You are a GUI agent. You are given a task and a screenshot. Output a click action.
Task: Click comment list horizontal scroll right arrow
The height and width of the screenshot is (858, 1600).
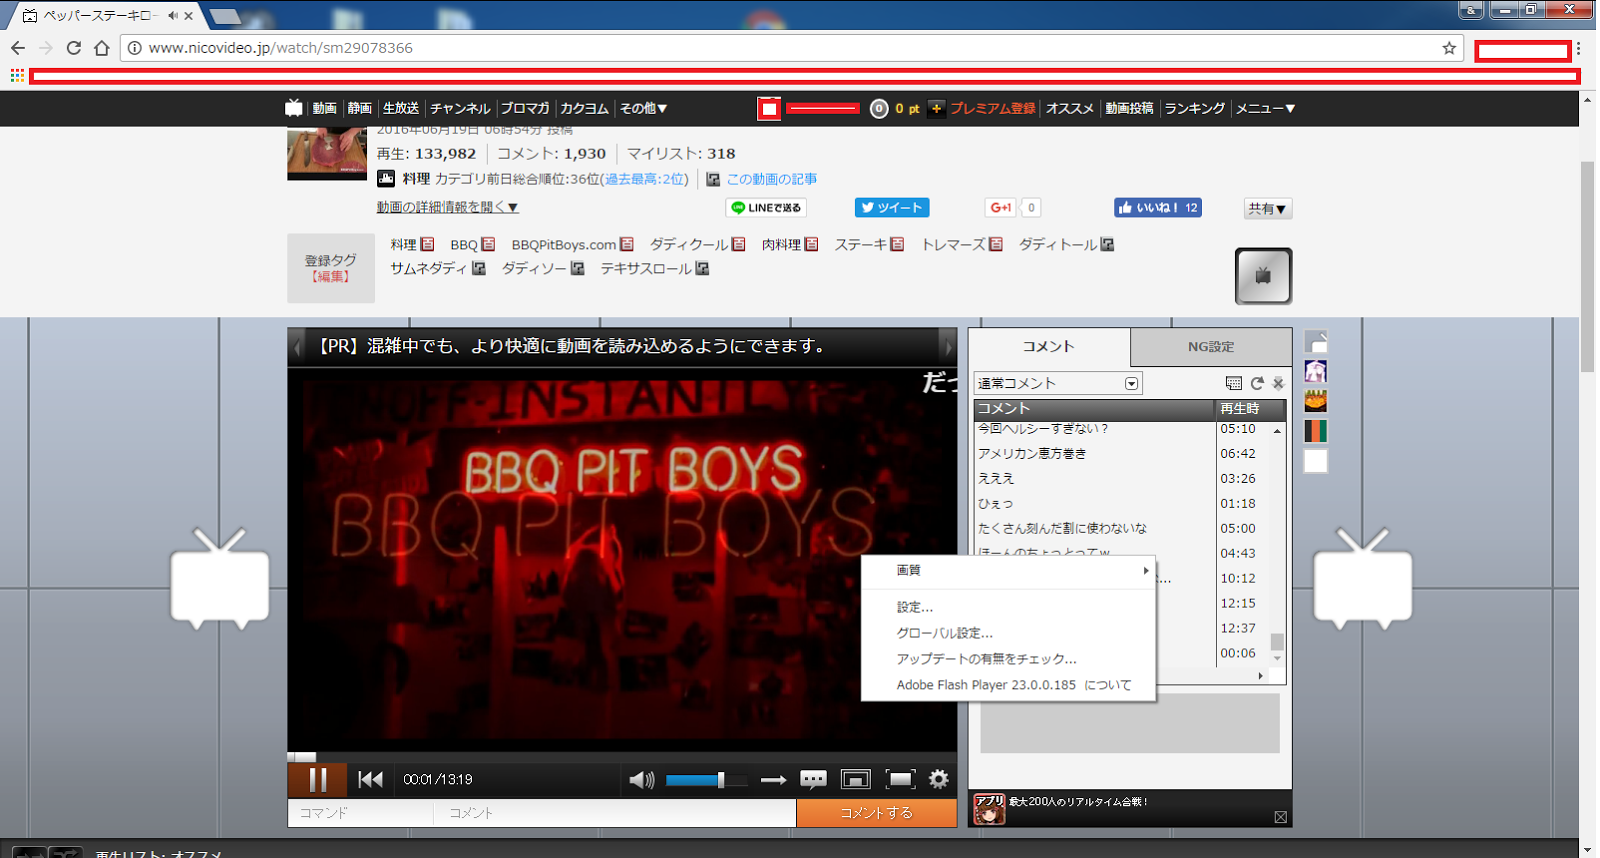(1260, 676)
